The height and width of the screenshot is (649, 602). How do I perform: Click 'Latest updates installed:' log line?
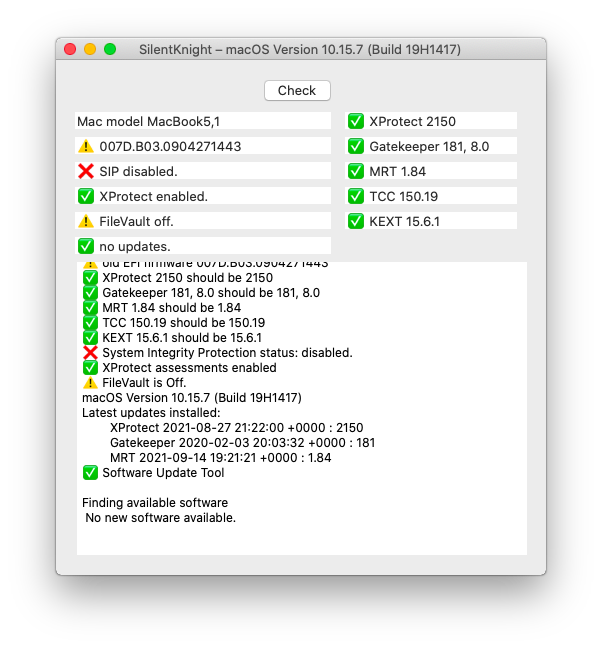151,413
